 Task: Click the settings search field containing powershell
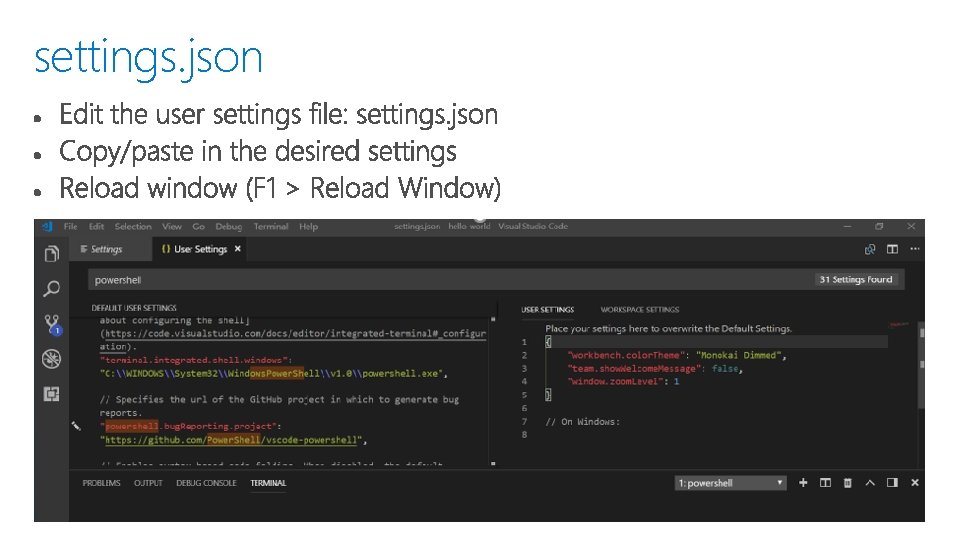pyautogui.click(x=496, y=280)
